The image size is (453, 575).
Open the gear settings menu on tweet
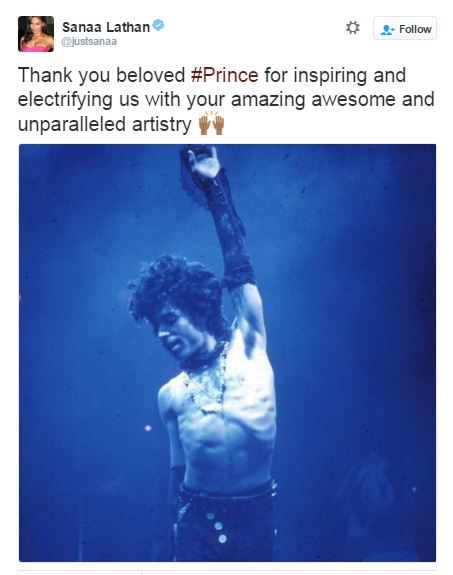[x=352, y=28]
